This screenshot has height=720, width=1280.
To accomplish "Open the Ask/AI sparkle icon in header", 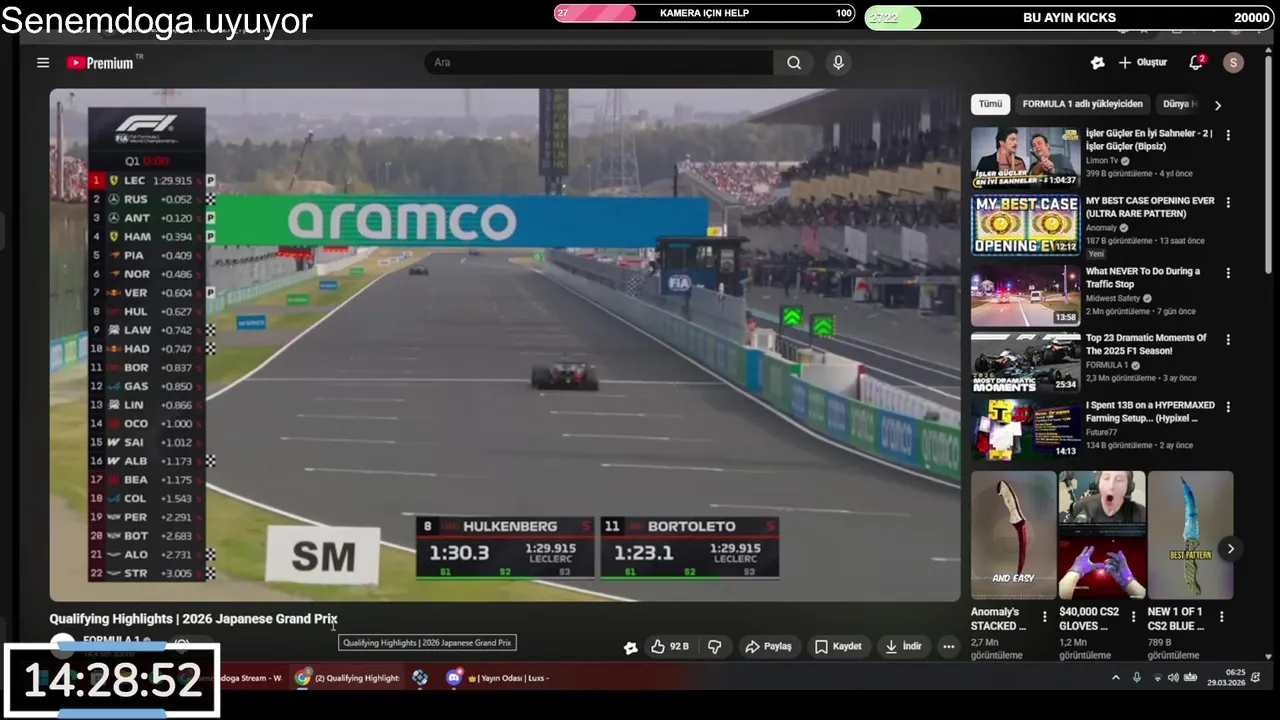I will (1097, 62).
